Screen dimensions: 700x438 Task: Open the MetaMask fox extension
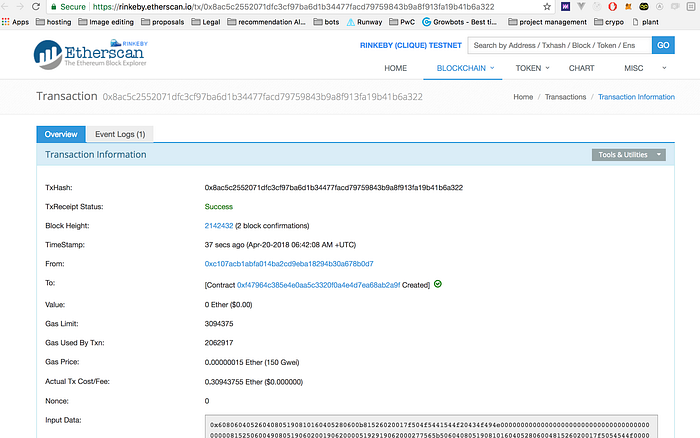point(628,6)
